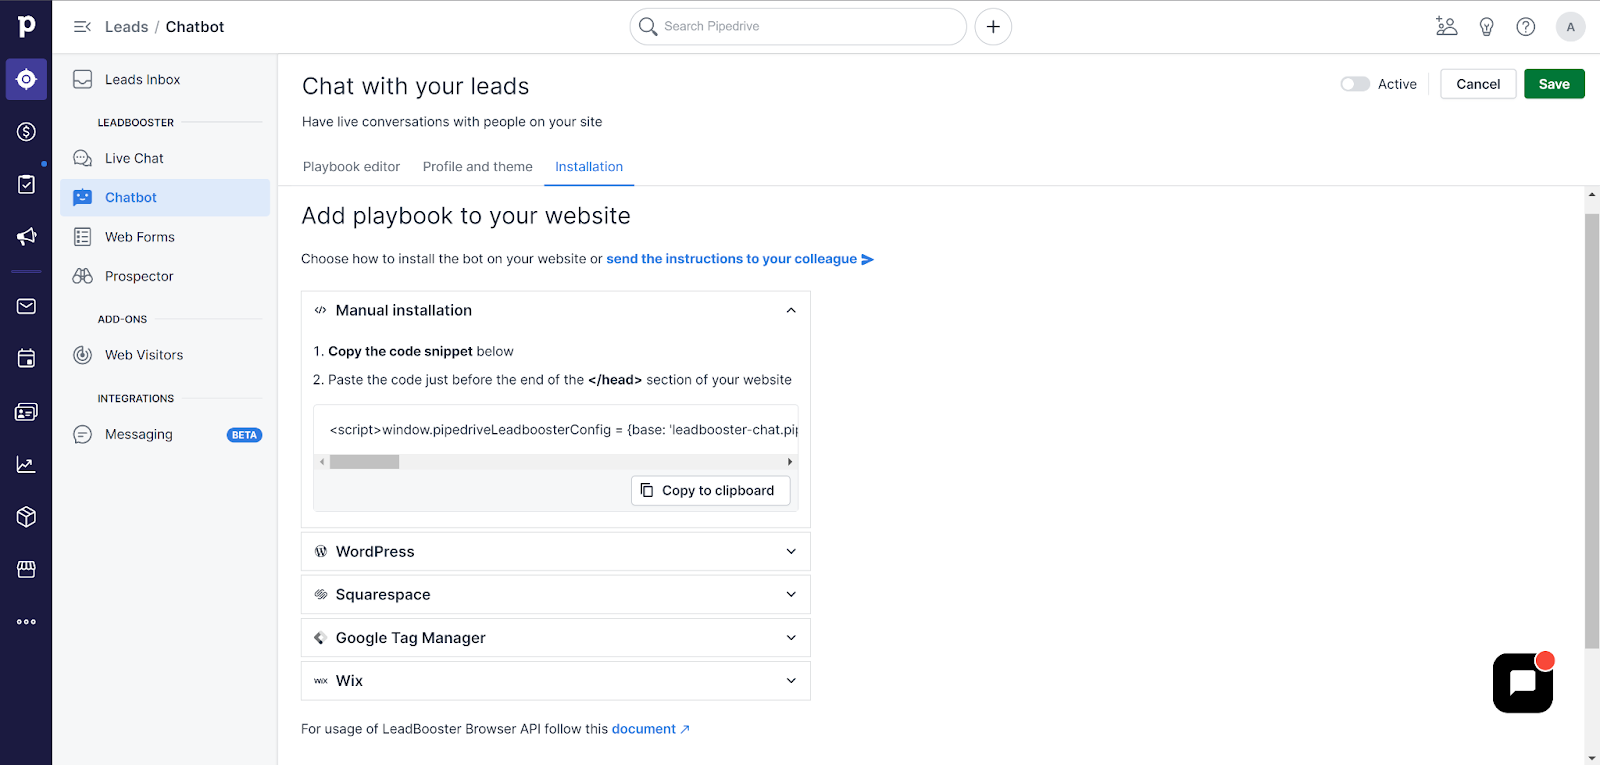
Task: Open the Products cube icon
Action: click(x=26, y=517)
